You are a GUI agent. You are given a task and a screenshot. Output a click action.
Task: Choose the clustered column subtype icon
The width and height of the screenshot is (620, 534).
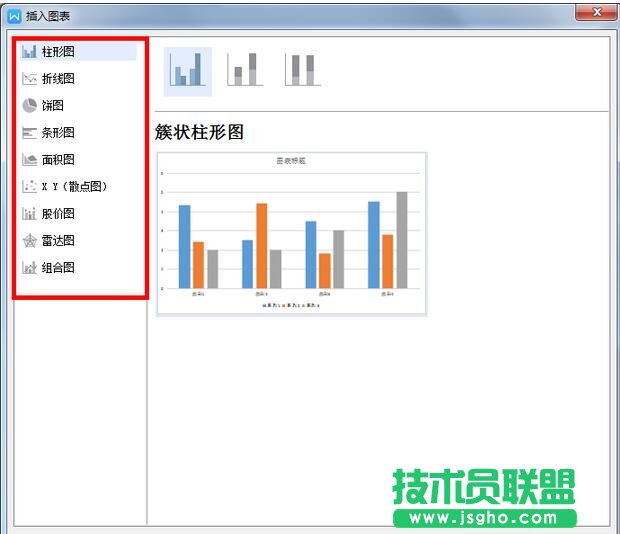click(188, 71)
